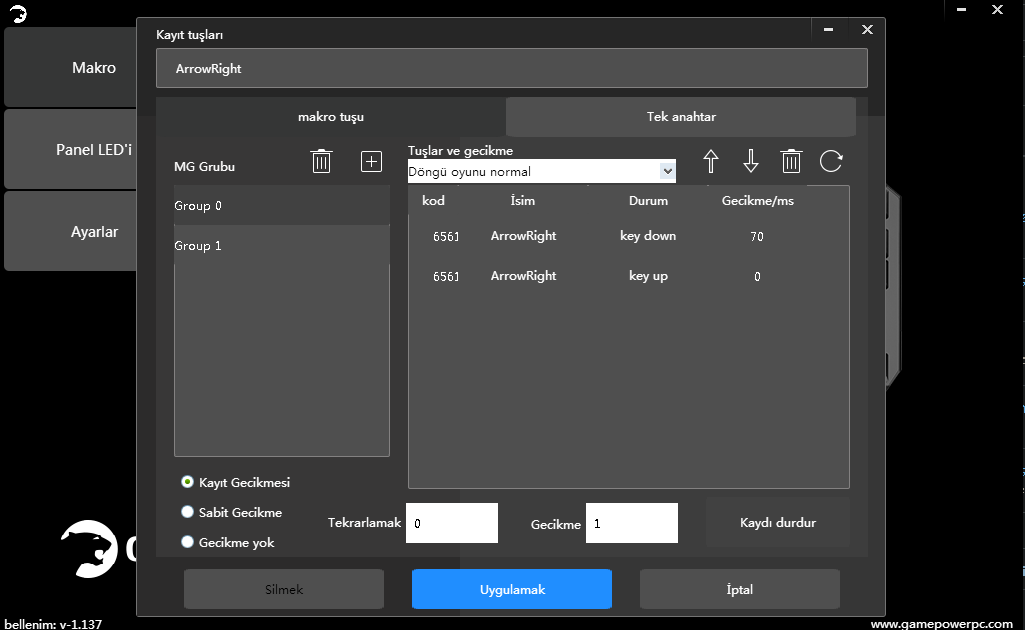Image resolution: width=1025 pixels, height=630 pixels.
Task: Add a new MG group with plus icon
Action: (371, 161)
